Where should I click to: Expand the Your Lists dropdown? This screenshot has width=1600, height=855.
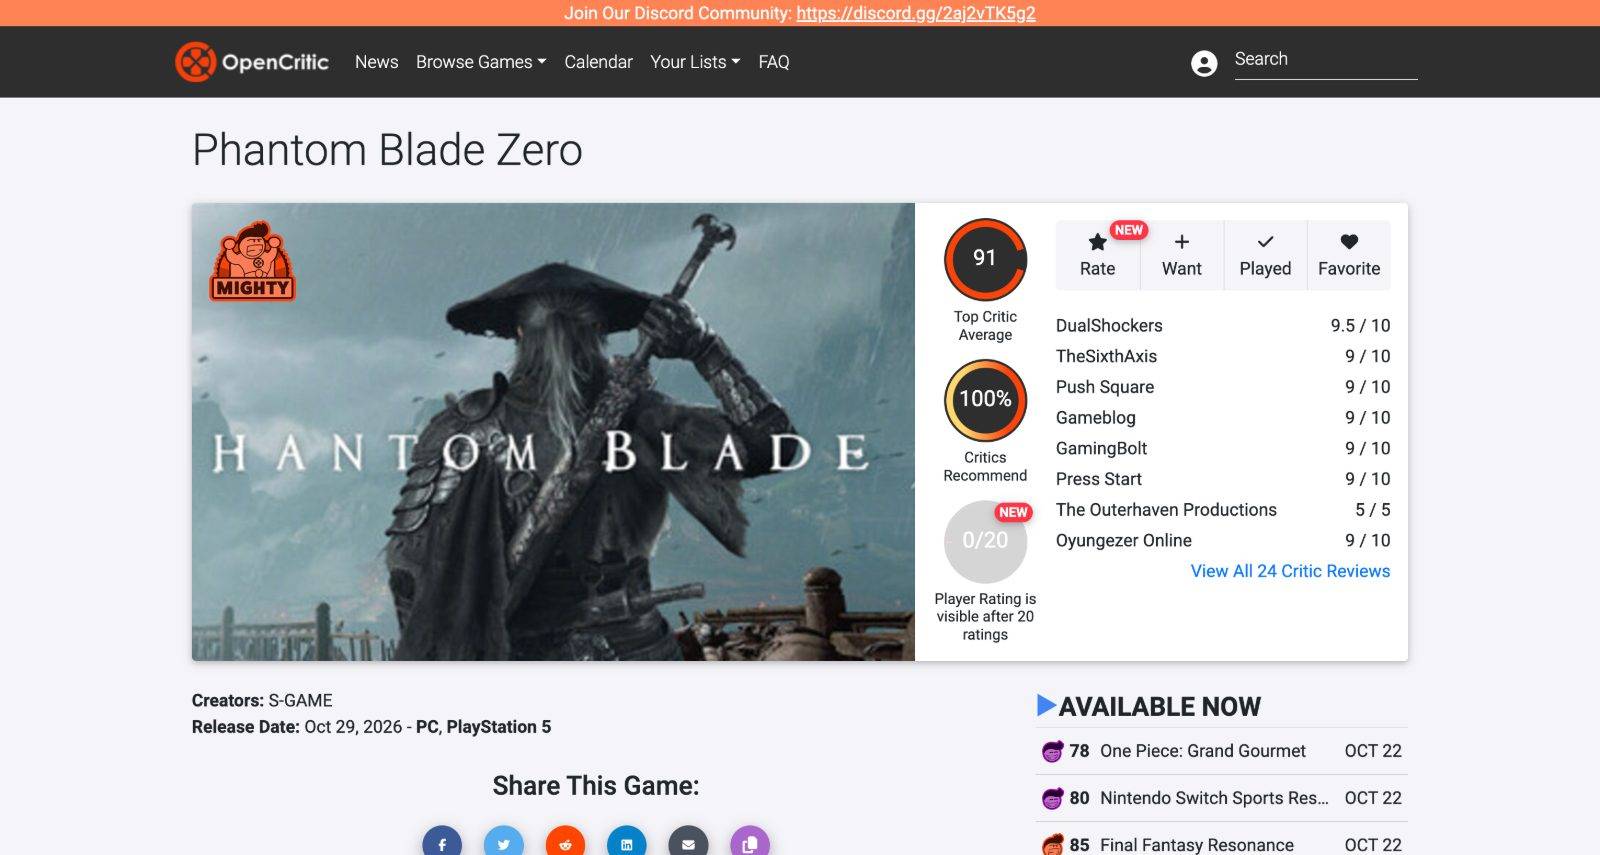pyautogui.click(x=695, y=62)
